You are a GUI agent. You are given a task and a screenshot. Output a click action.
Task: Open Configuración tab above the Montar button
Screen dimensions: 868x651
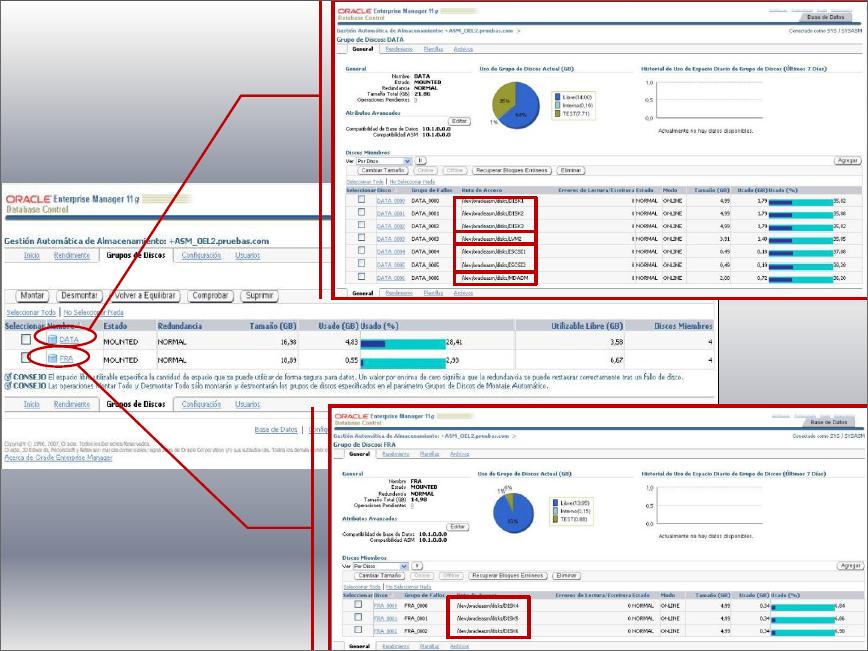[201, 256]
